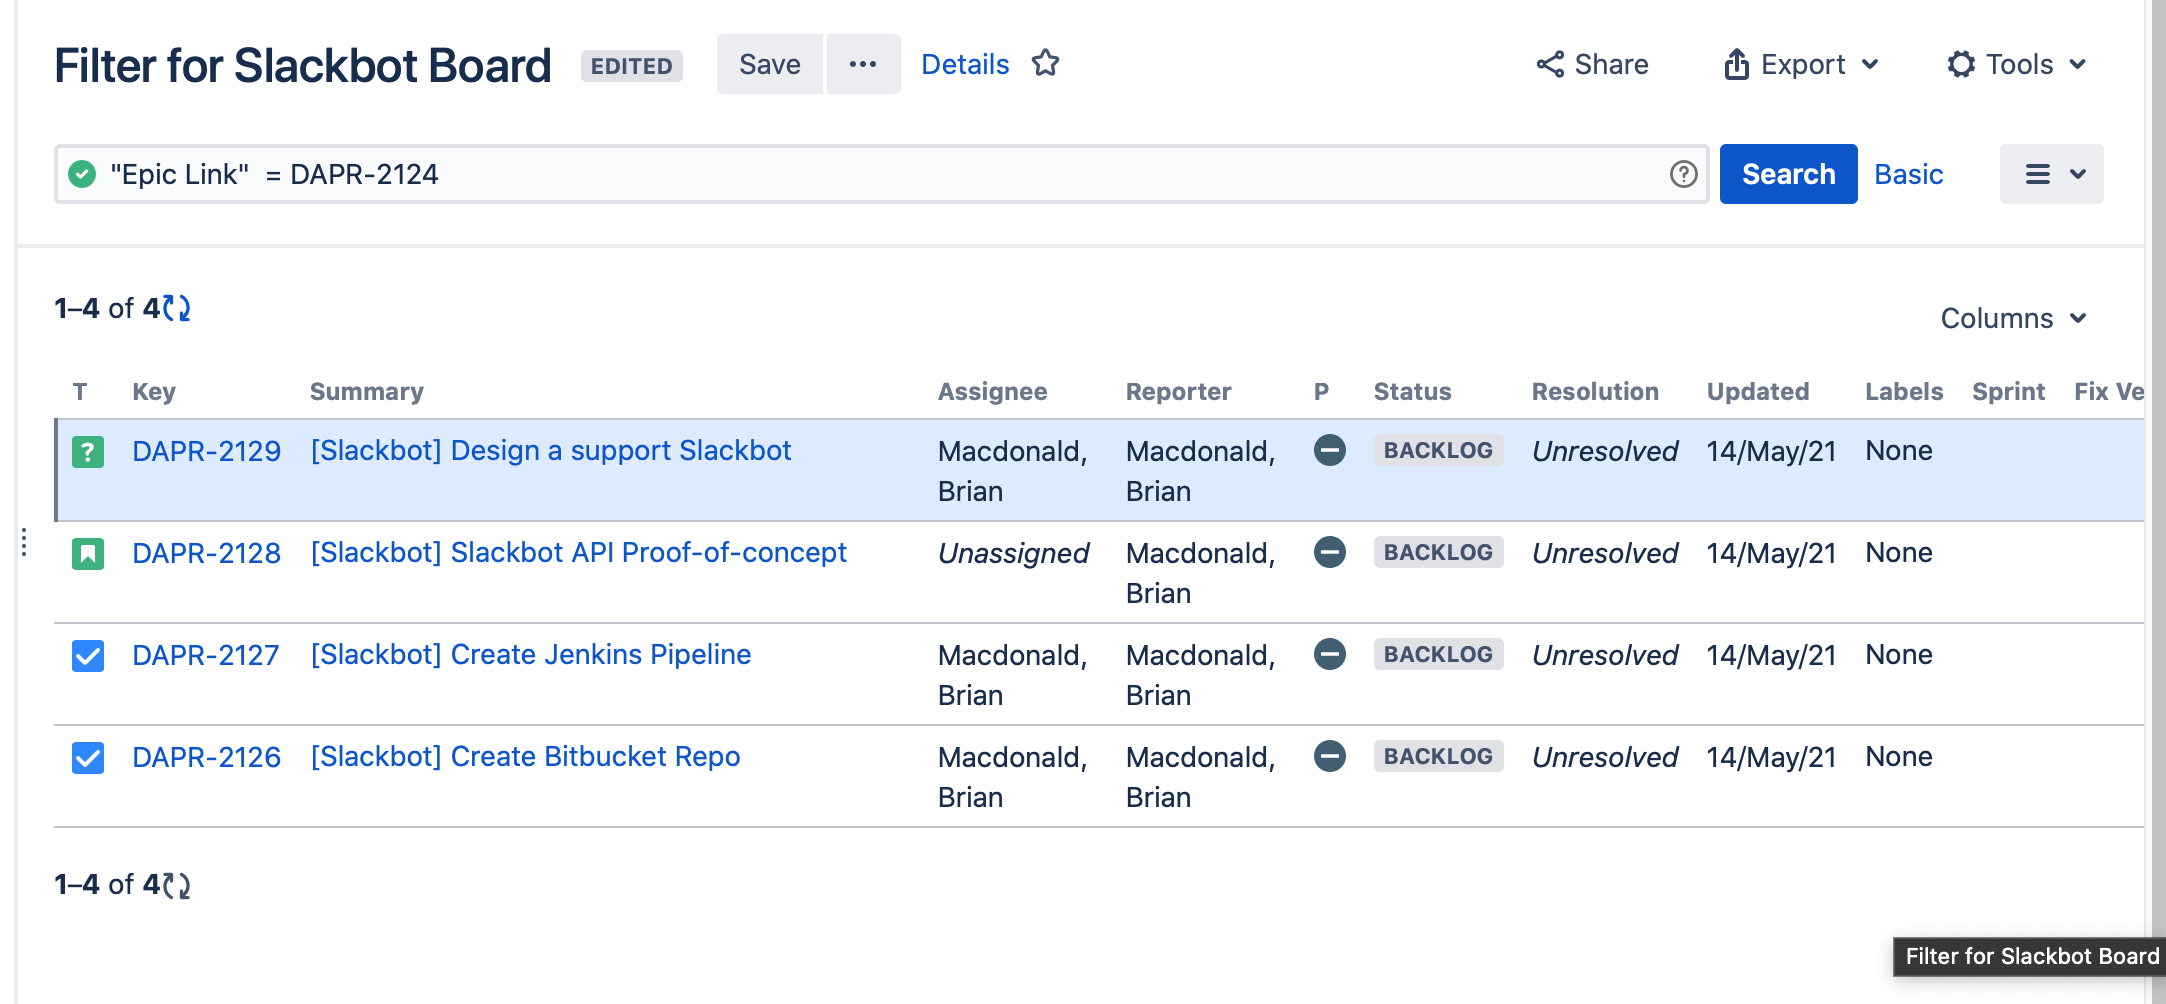
Task: Refresh results via bottom refresh icon
Action: click(x=177, y=885)
